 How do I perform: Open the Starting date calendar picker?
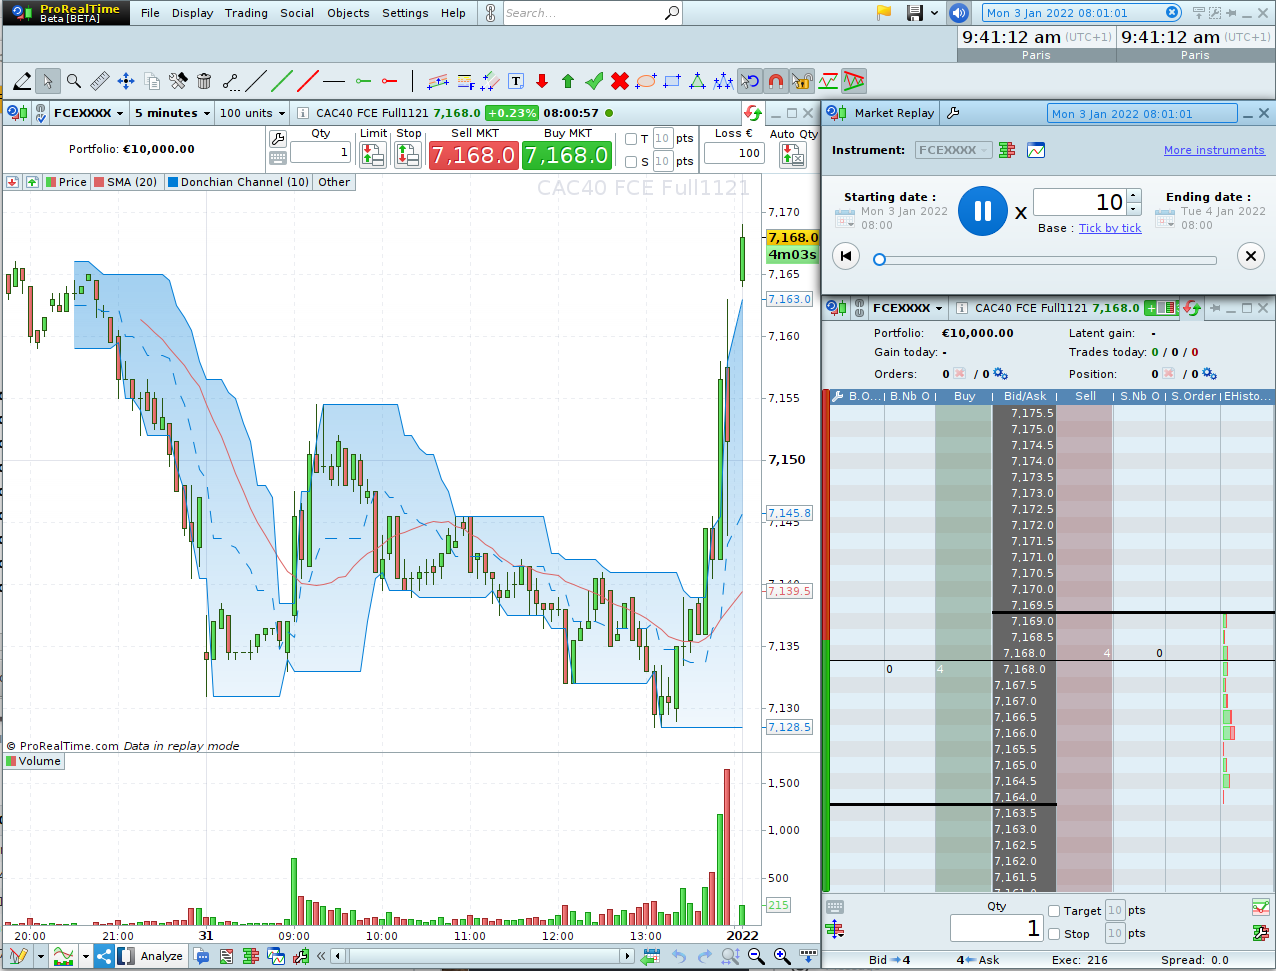click(x=845, y=218)
